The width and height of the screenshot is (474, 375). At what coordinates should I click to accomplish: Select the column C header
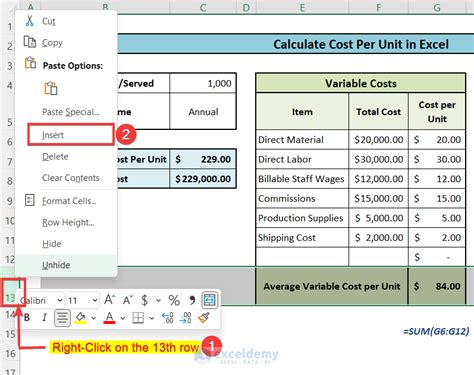(203, 7)
